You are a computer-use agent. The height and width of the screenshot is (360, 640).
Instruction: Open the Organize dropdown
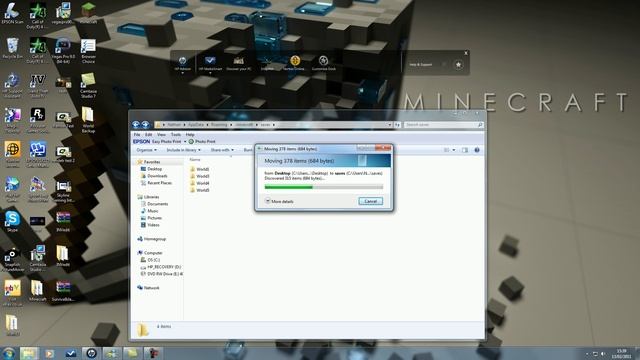(x=146, y=150)
